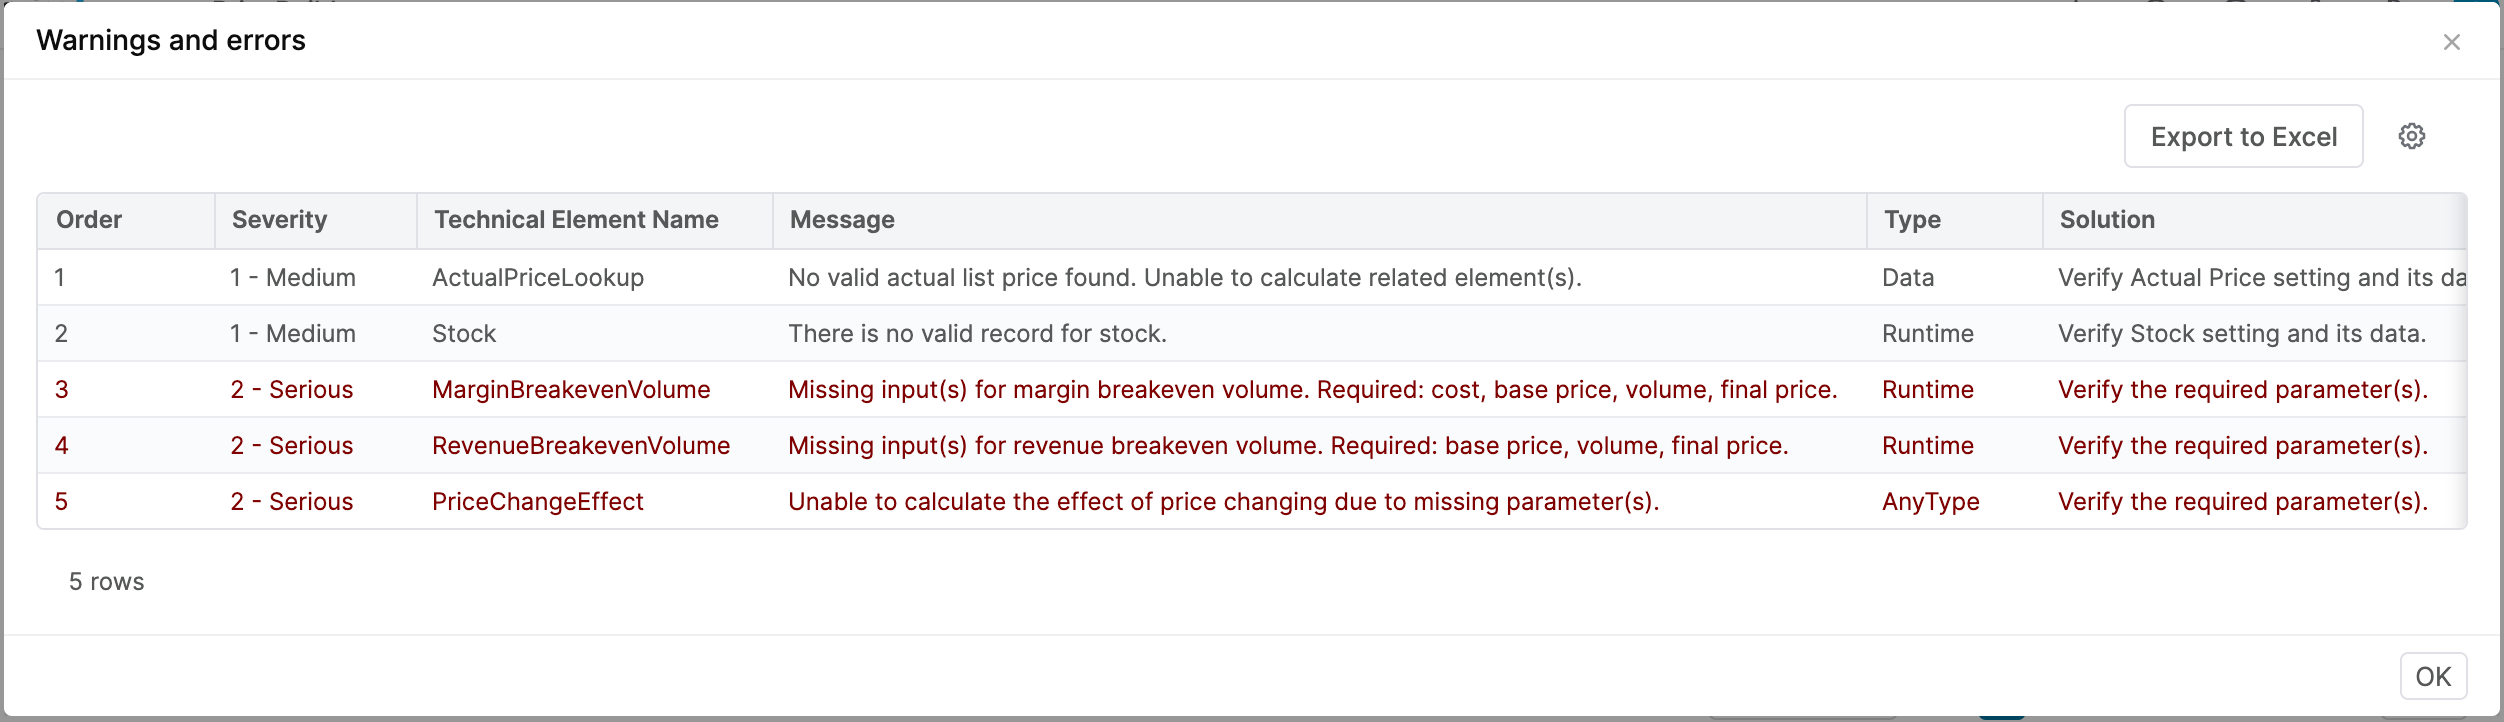Select the ActualPriceLookup row

(538, 278)
